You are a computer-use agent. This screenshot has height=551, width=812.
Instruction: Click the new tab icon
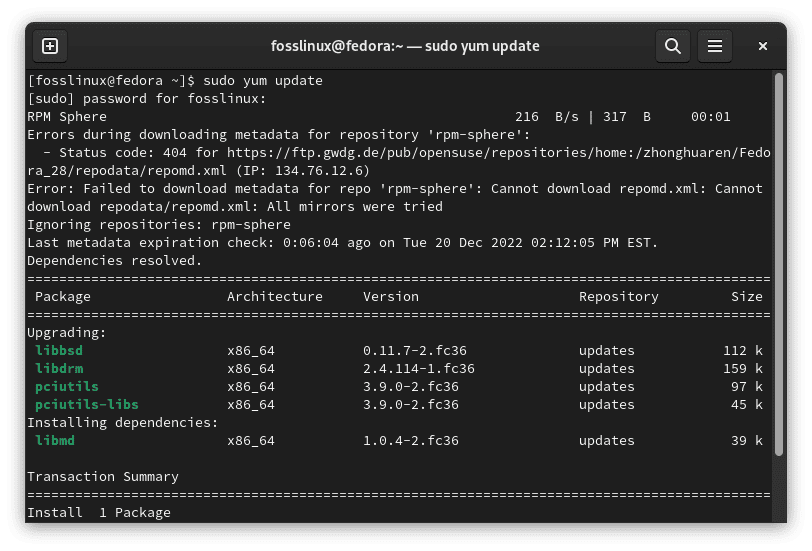coord(50,46)
